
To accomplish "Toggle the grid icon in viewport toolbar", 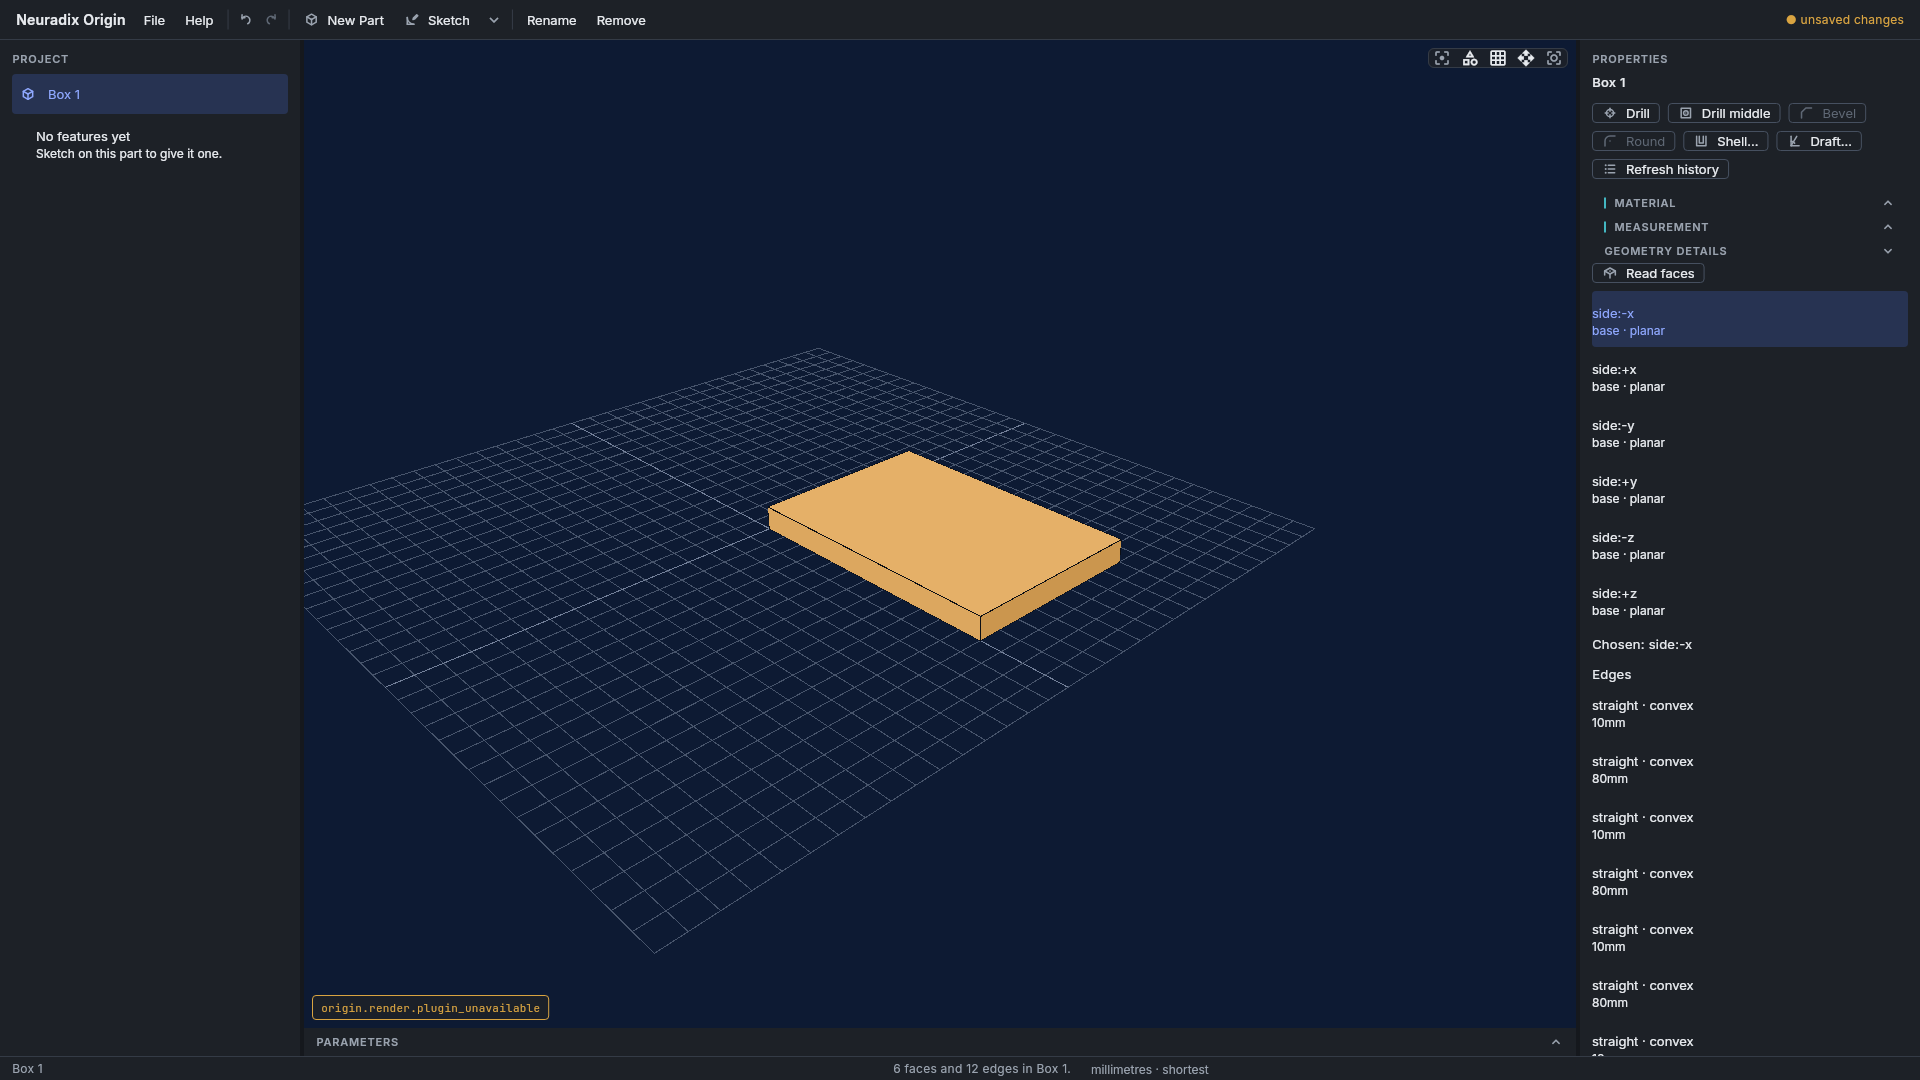I will [1498, 58].
